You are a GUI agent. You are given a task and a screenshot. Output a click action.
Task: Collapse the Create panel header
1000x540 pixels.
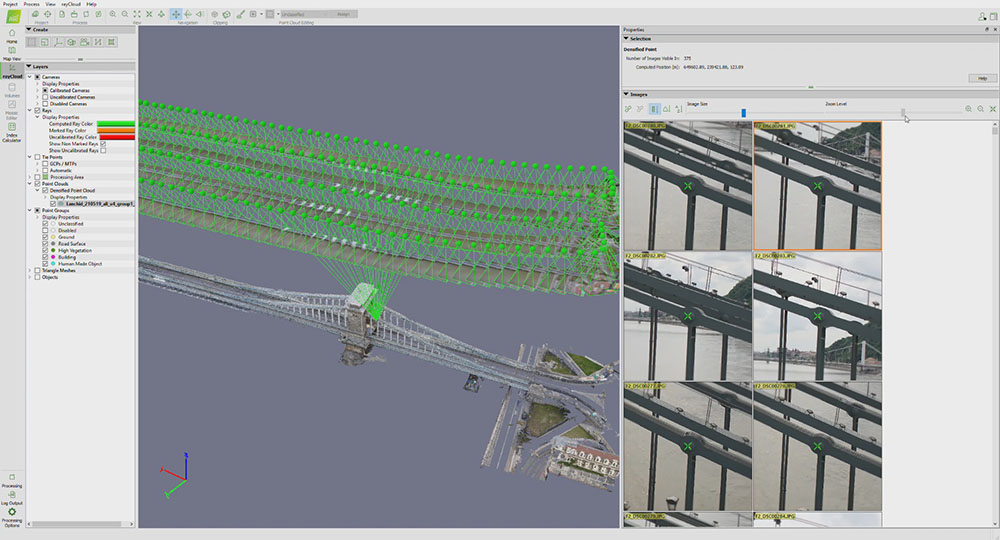pyautogui.click(x=29, y=29)
